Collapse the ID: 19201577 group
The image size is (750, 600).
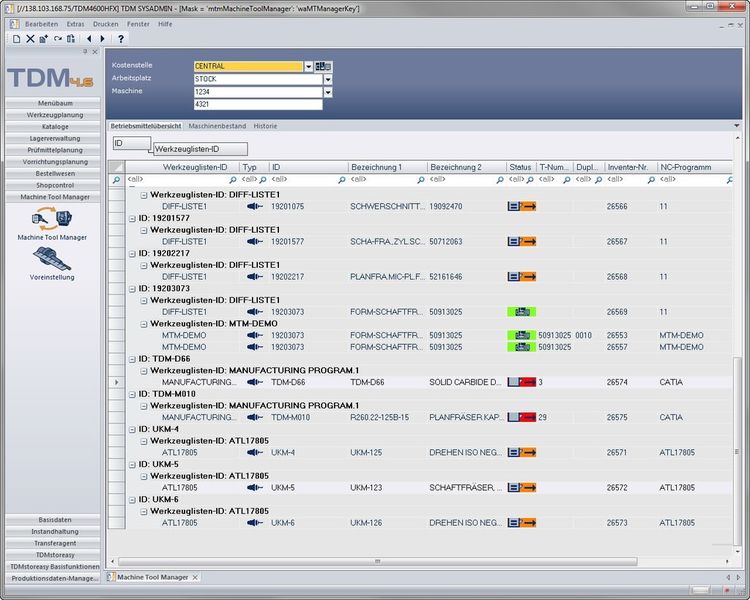pyautogui.click(x=132, y=218)
